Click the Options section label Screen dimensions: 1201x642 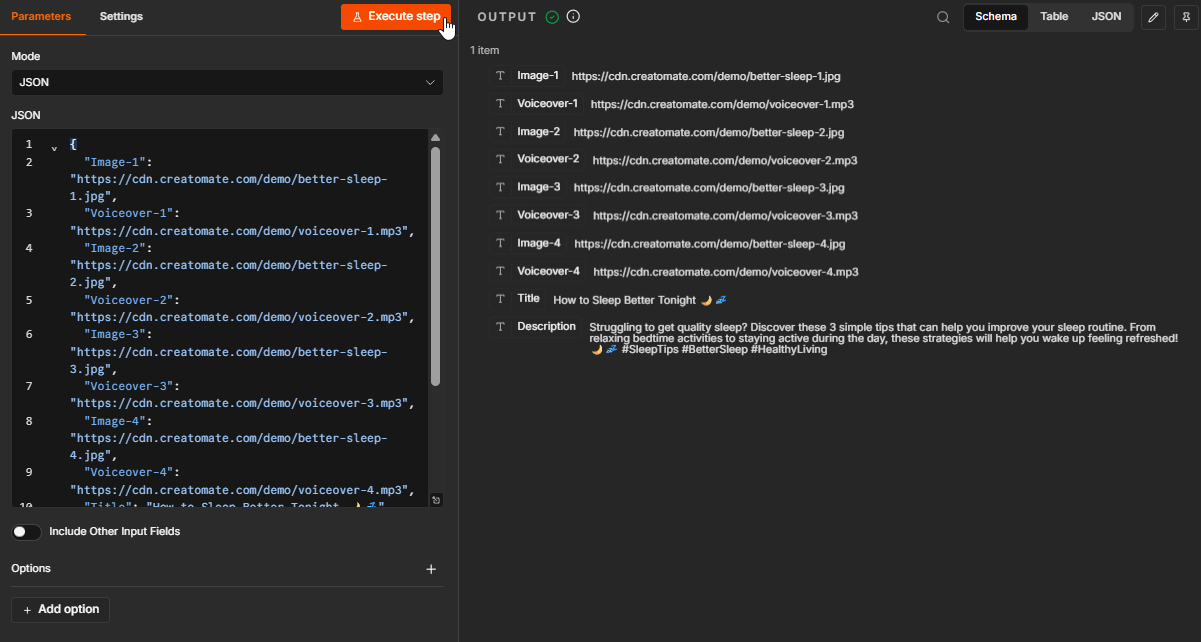coord(31,569)
